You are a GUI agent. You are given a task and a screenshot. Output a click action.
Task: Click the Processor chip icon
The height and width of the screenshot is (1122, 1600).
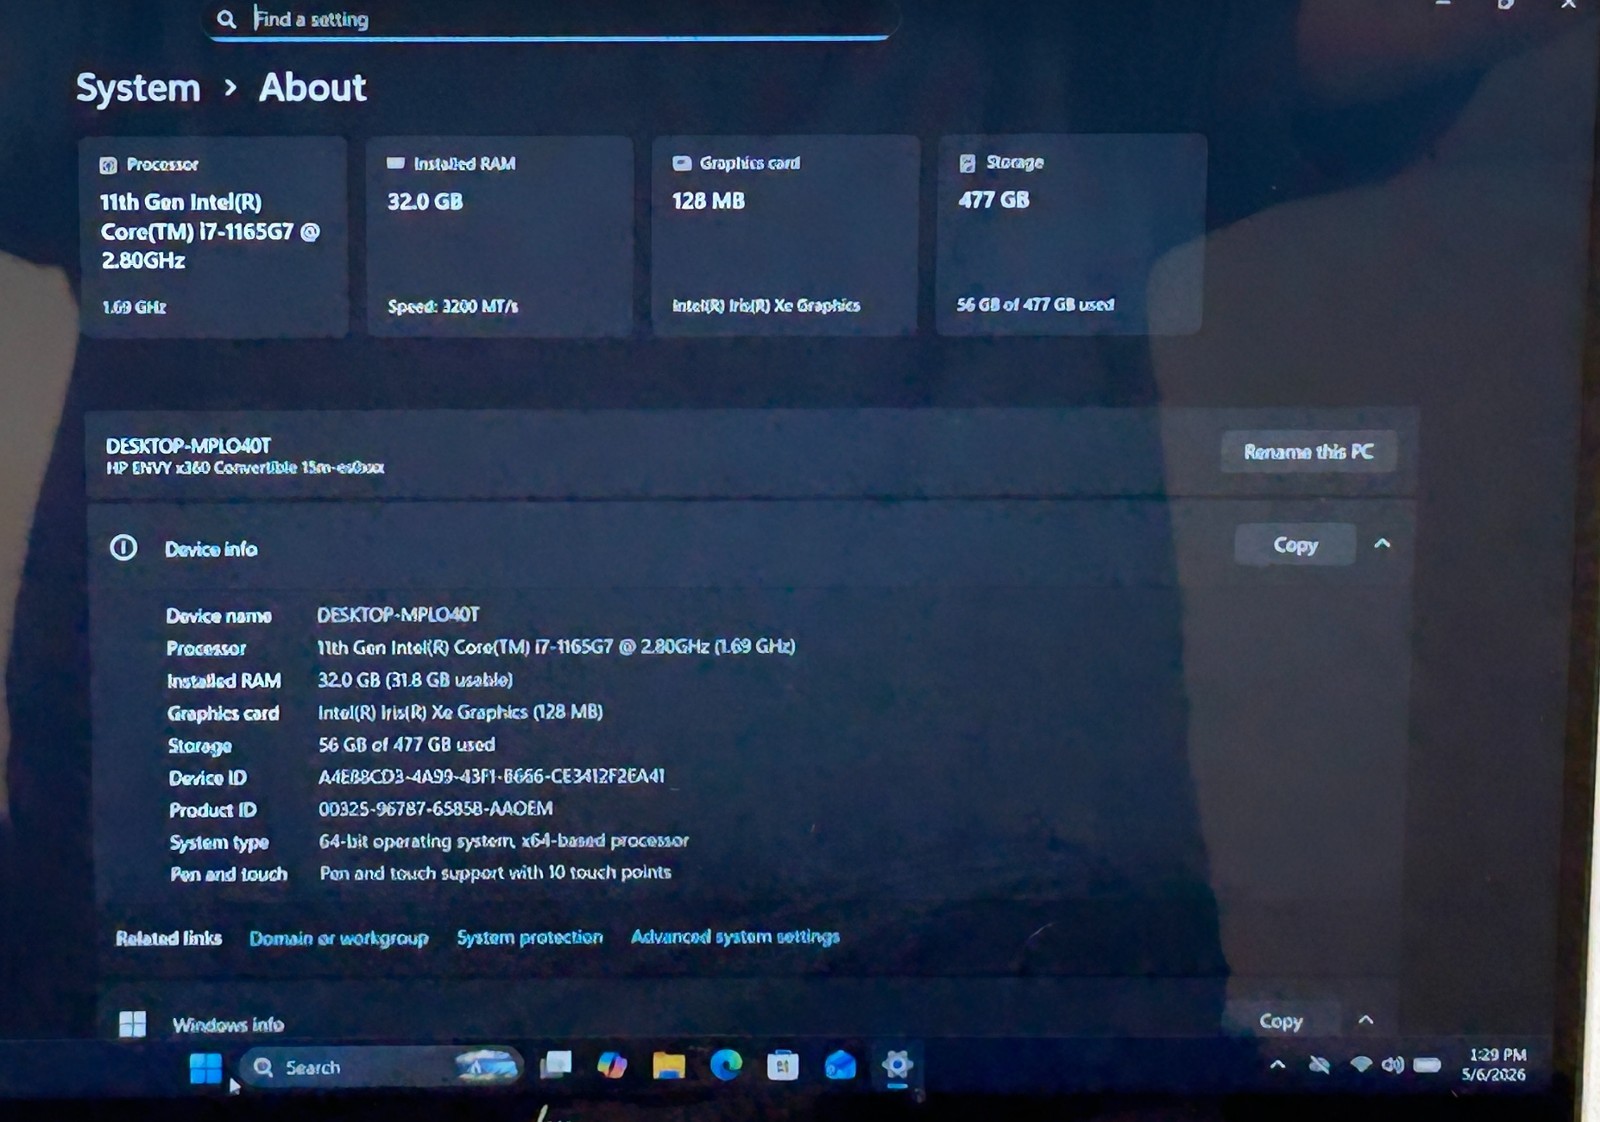[x=108, y=166]
